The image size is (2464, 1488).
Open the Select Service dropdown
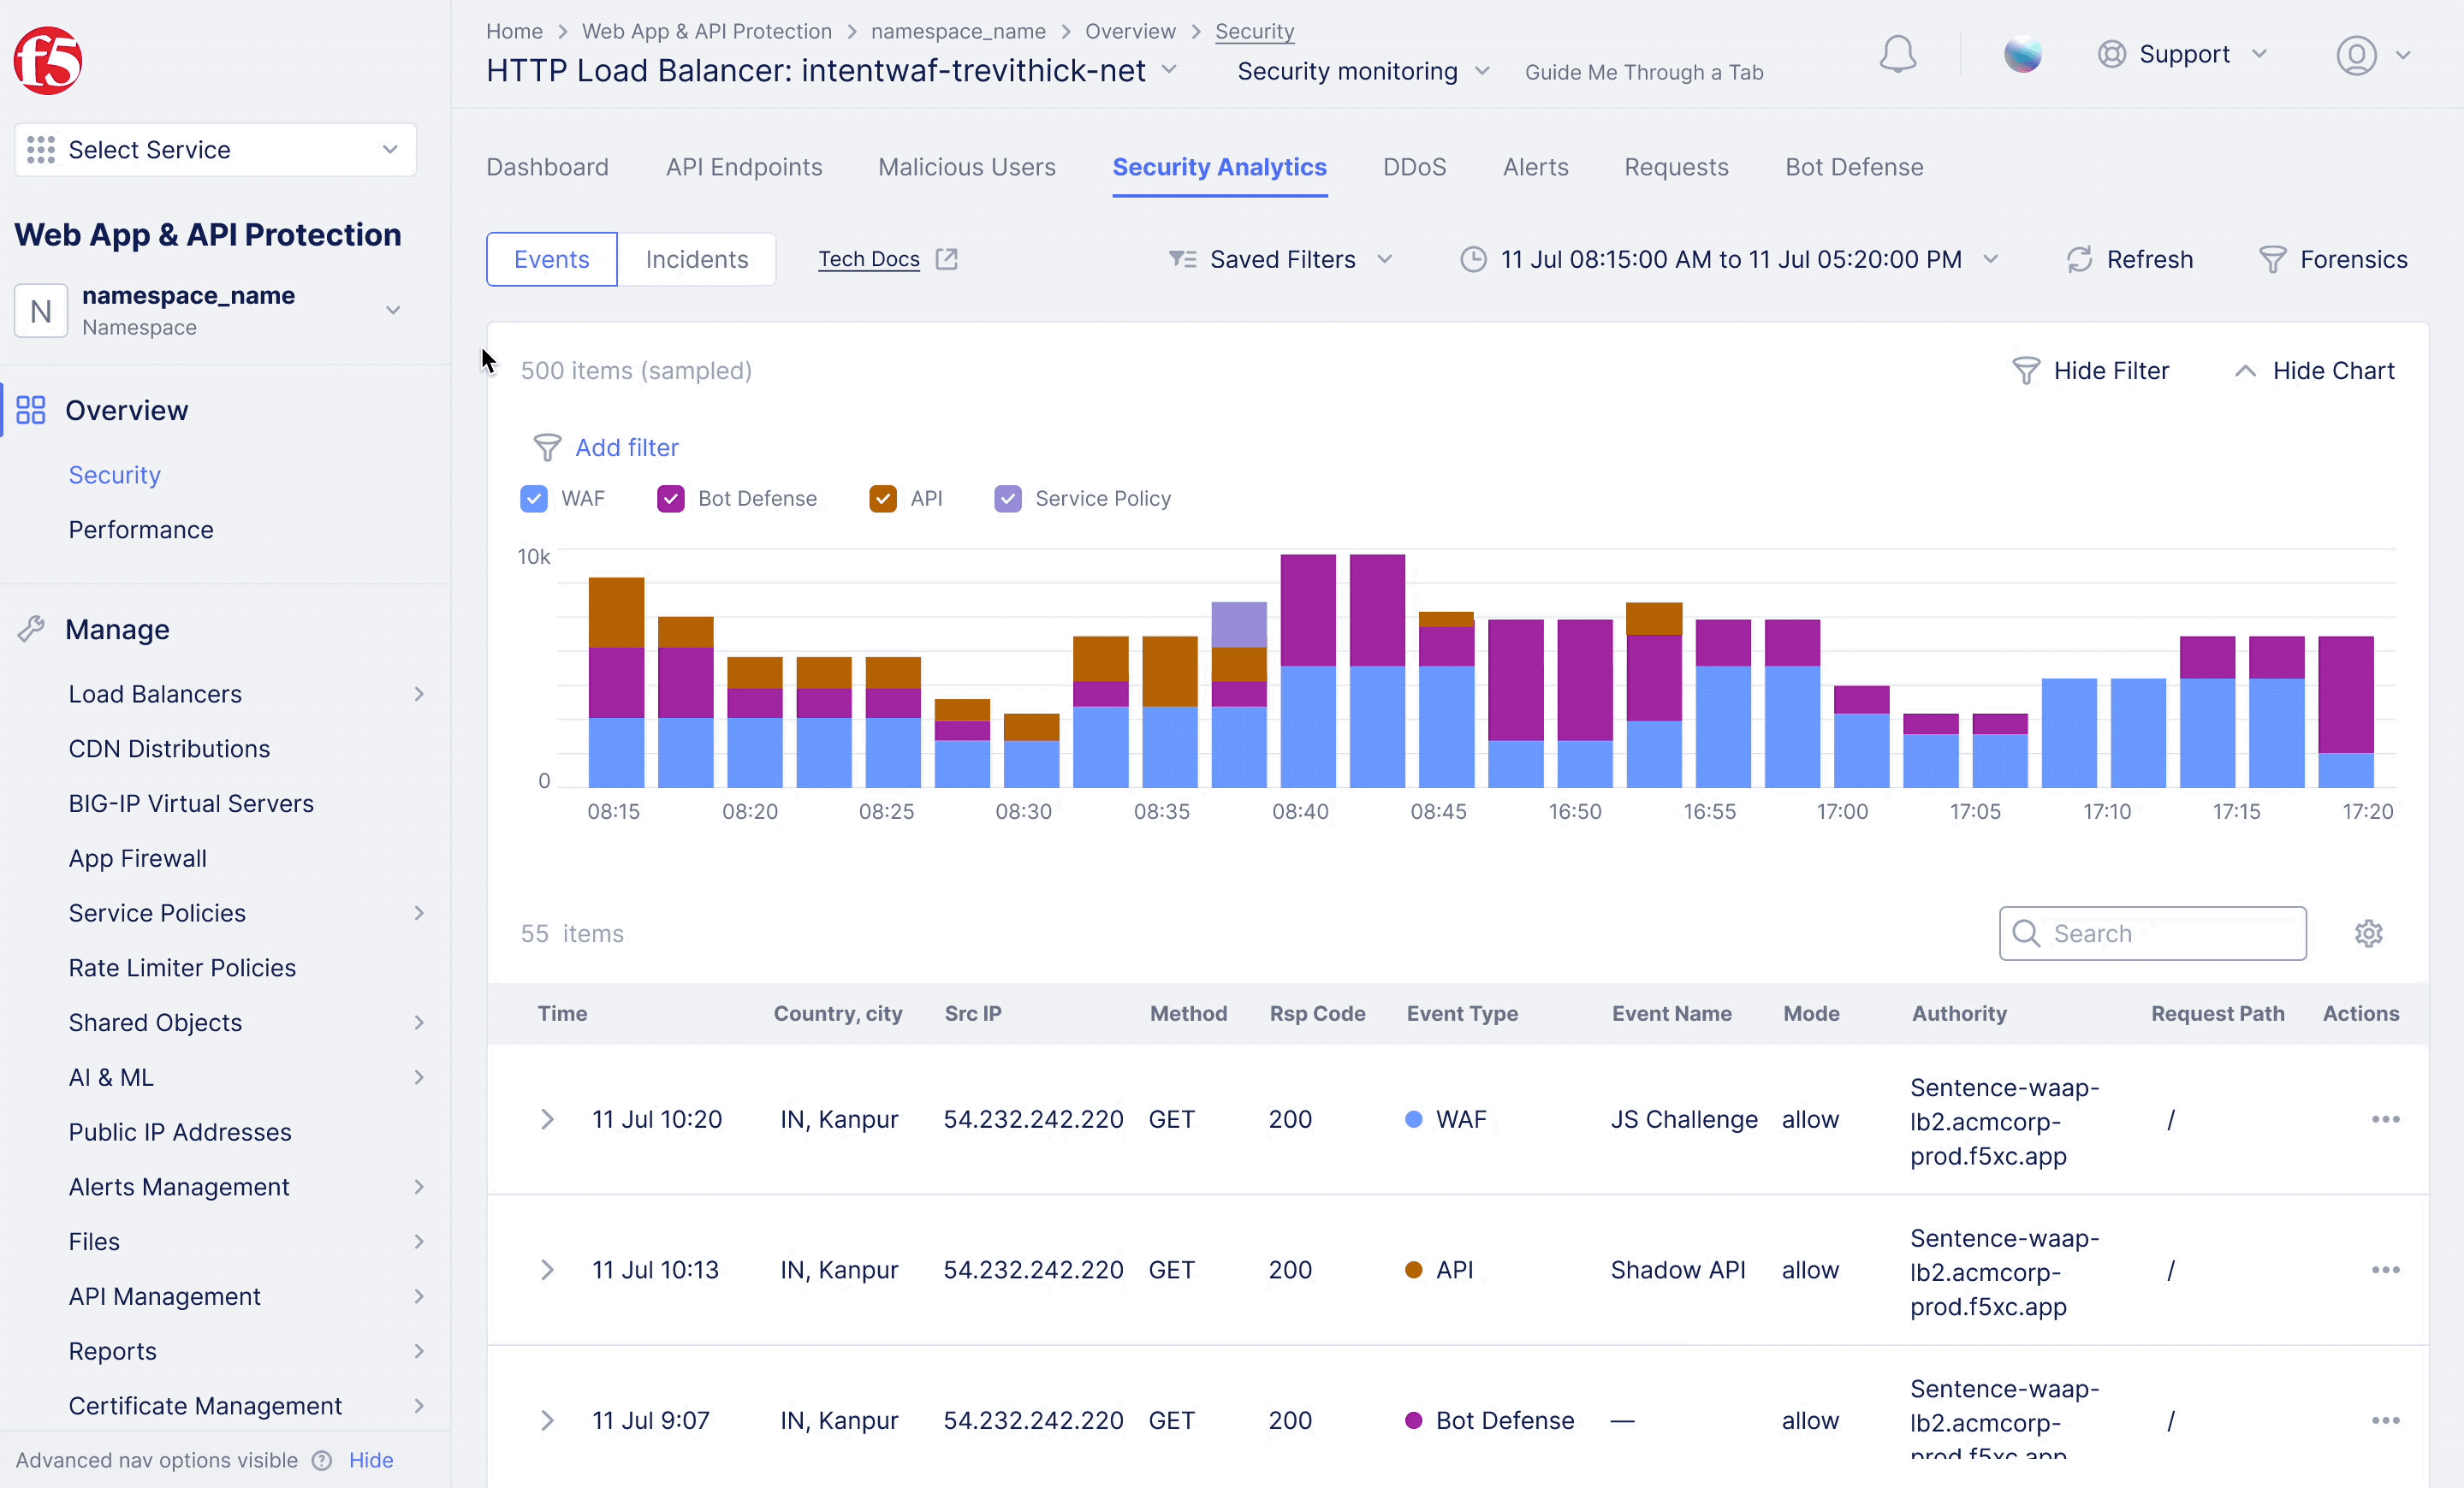(x=215, y=150)
